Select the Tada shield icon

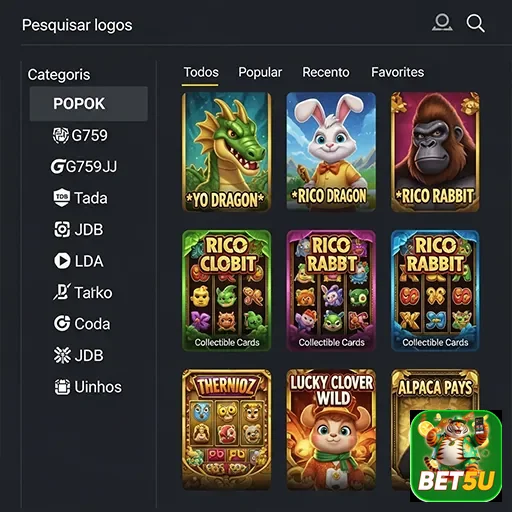point(62,198)
